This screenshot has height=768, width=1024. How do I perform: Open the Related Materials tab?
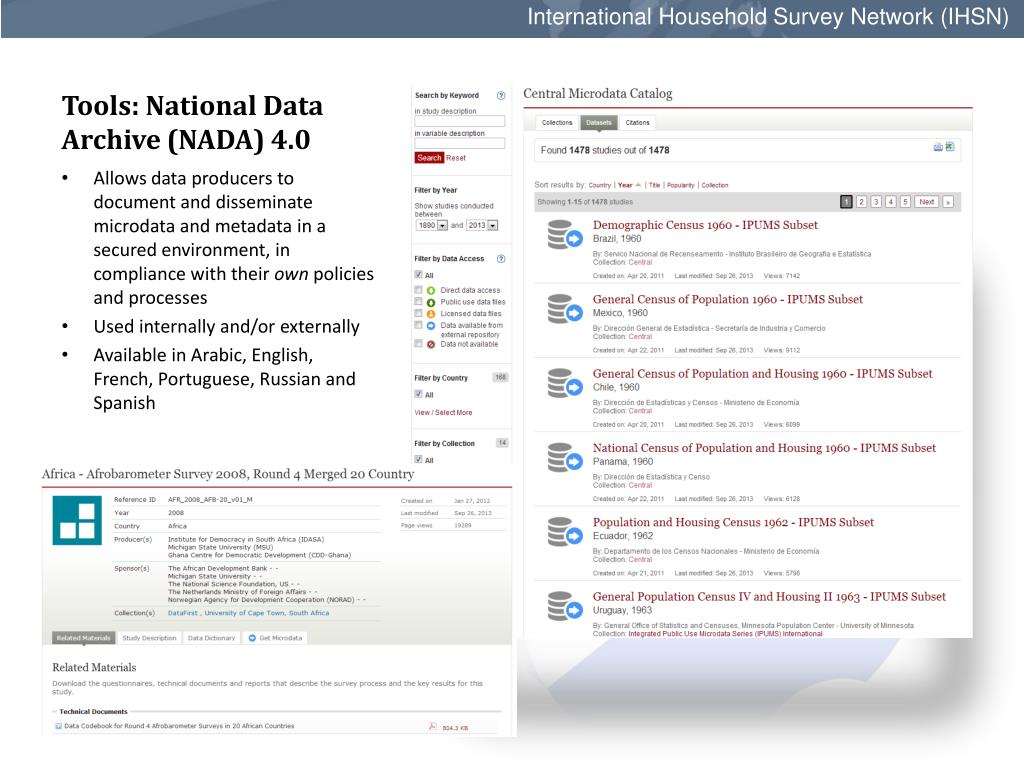(84, 638)
